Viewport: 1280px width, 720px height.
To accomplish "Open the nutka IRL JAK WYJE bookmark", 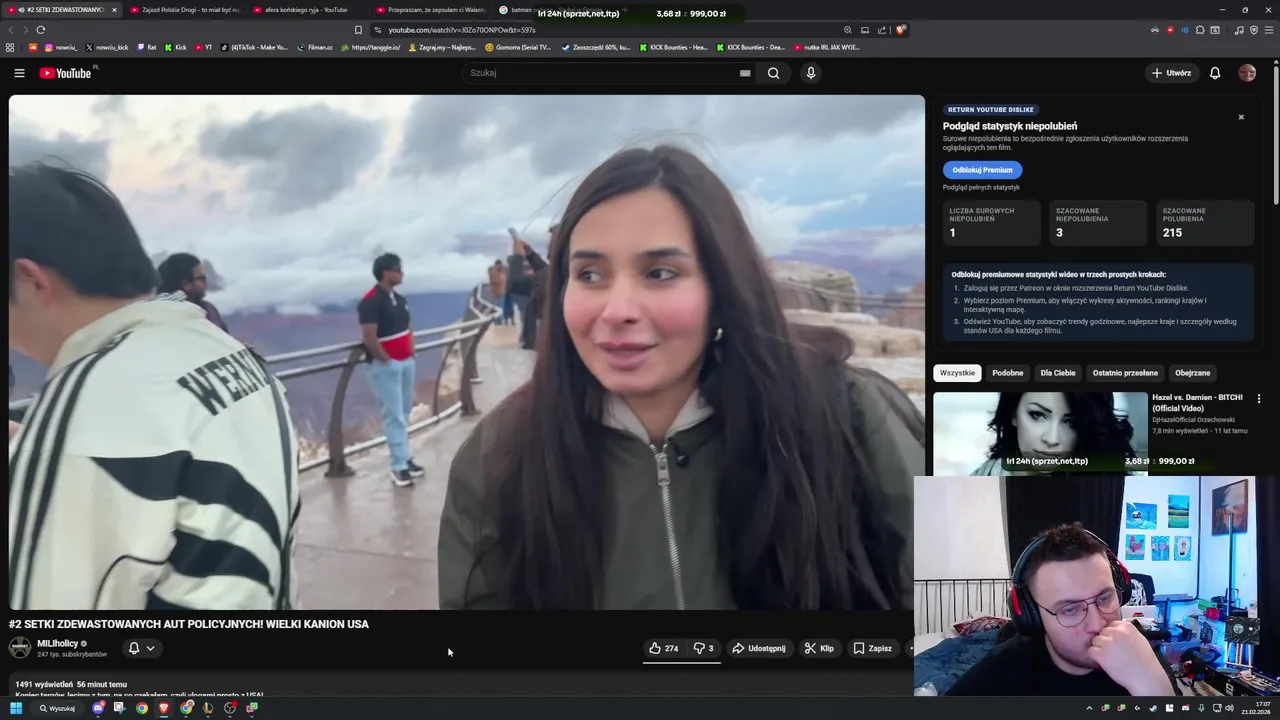I will [x=826, y=47].
